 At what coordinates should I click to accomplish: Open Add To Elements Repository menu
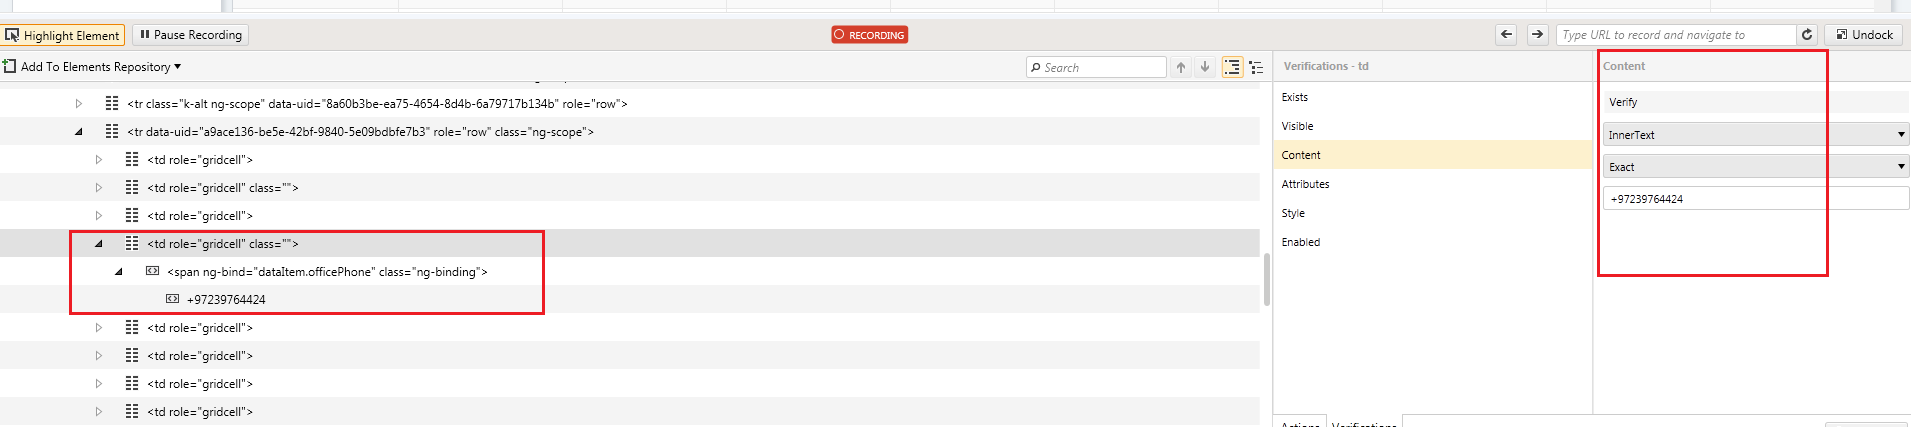click(94, 67)
